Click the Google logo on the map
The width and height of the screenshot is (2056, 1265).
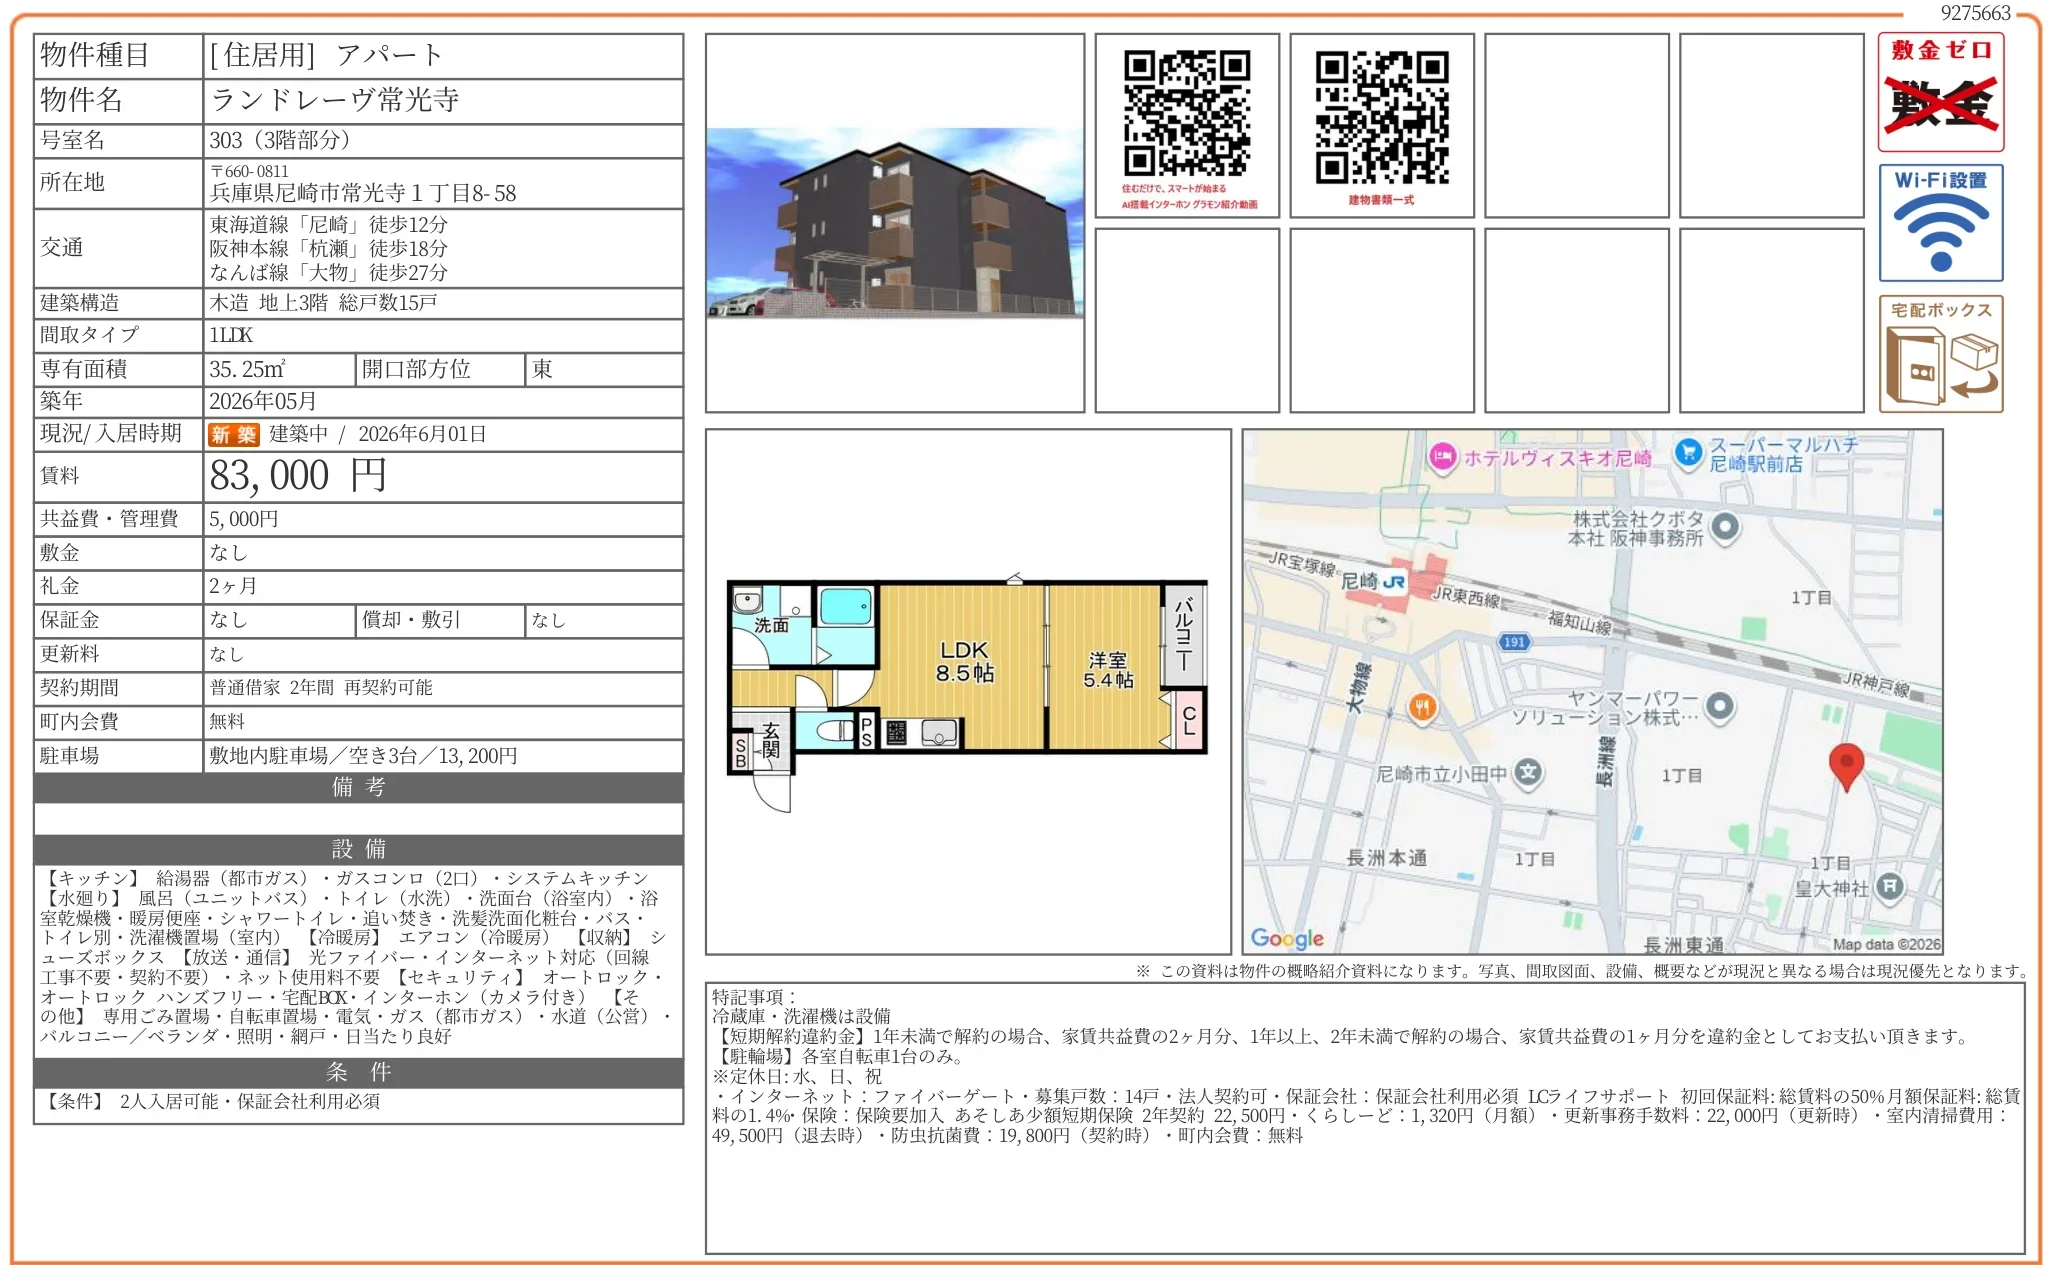(x=1284, y=938)
